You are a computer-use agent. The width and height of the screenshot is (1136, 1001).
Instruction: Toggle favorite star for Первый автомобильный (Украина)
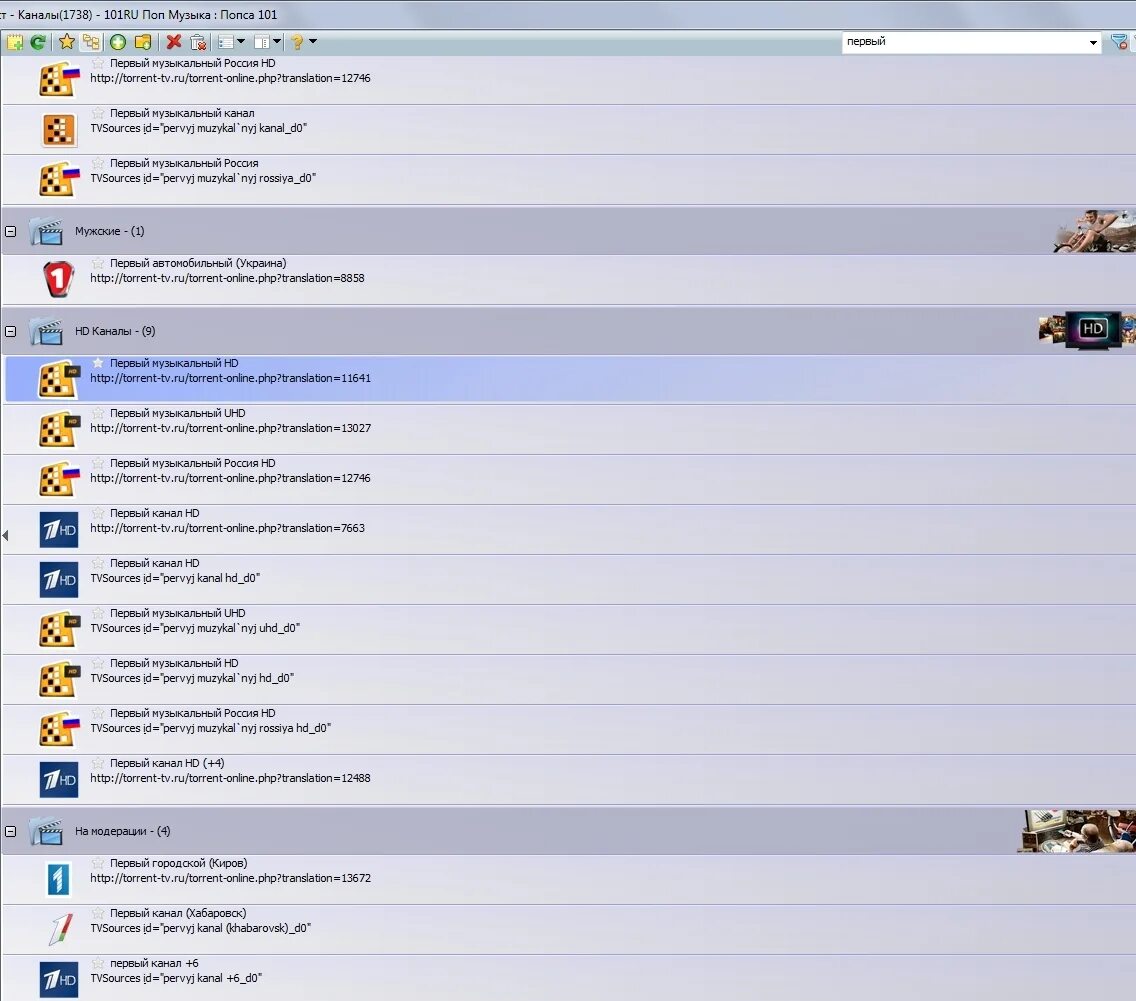[98, 263]
